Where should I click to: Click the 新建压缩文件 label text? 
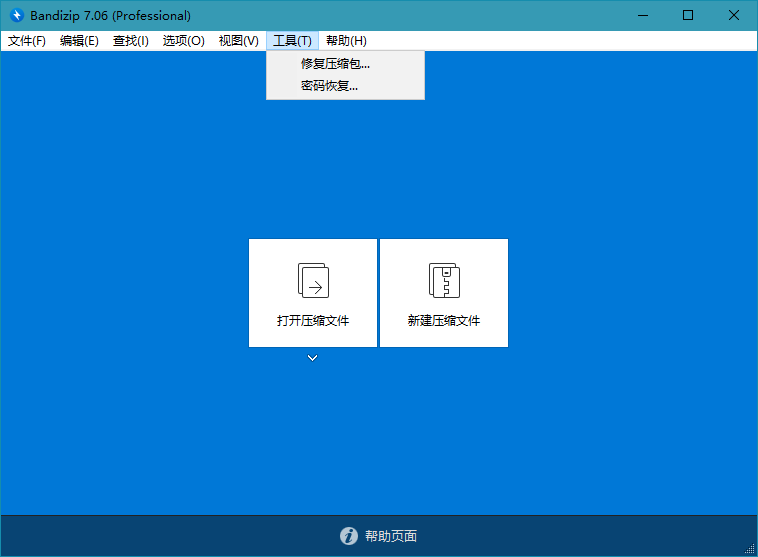tap(444, 321)
